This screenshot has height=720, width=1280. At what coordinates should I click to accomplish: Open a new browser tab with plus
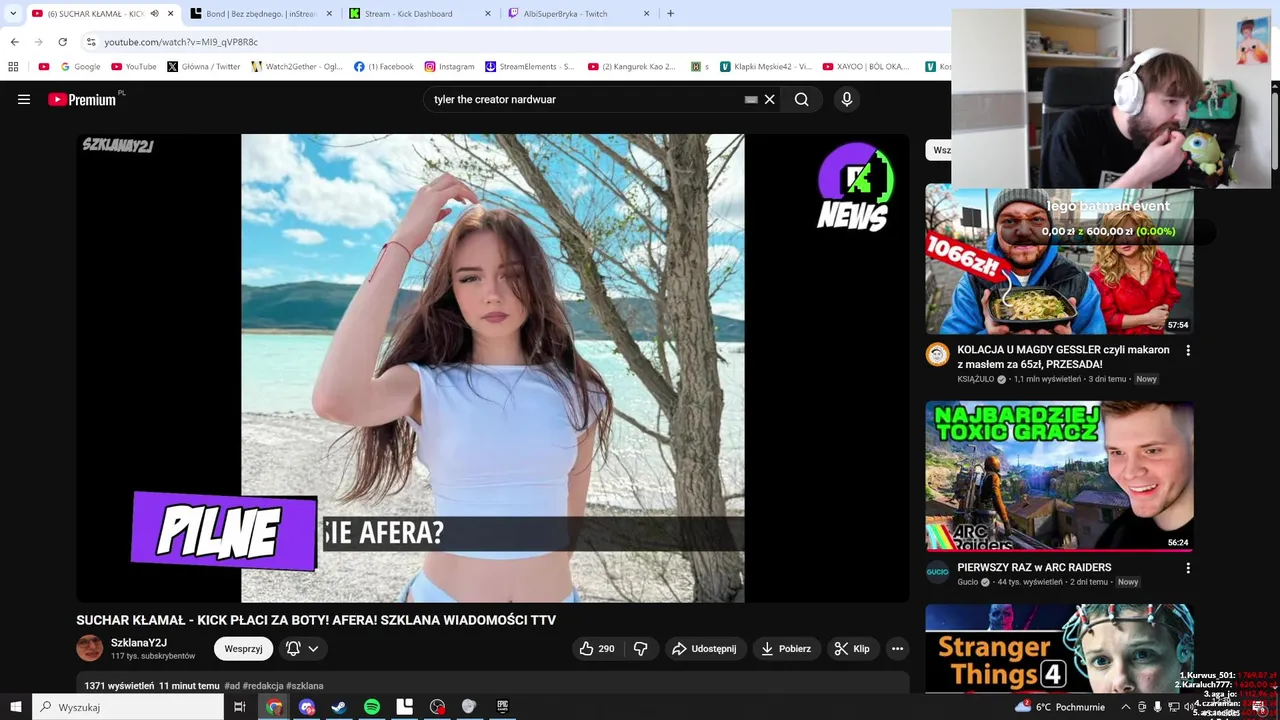pyautogui.click(x=670, y=13)
